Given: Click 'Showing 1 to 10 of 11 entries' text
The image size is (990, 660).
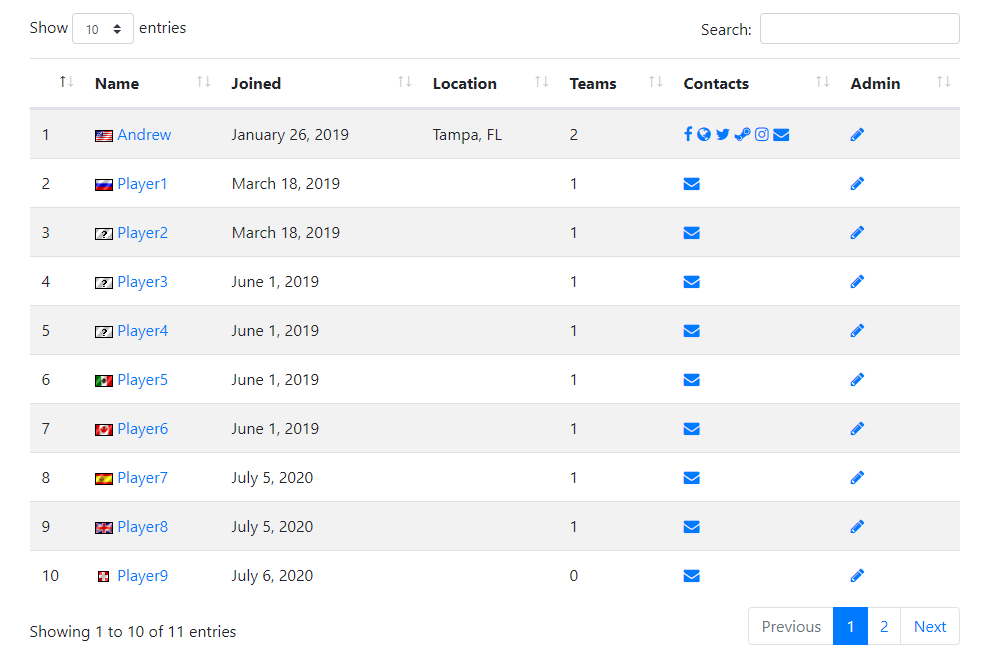Looking at the screenshot, I should (x=133, y=632).
